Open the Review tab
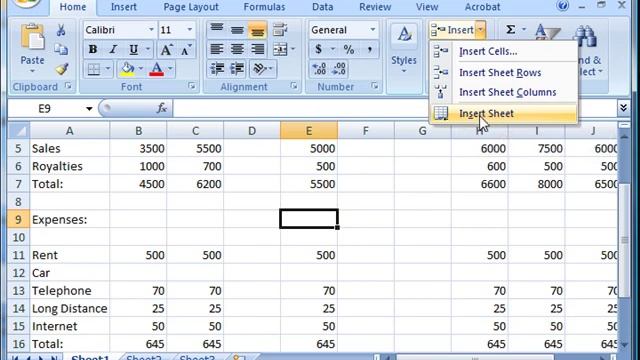 pos(375,7)
